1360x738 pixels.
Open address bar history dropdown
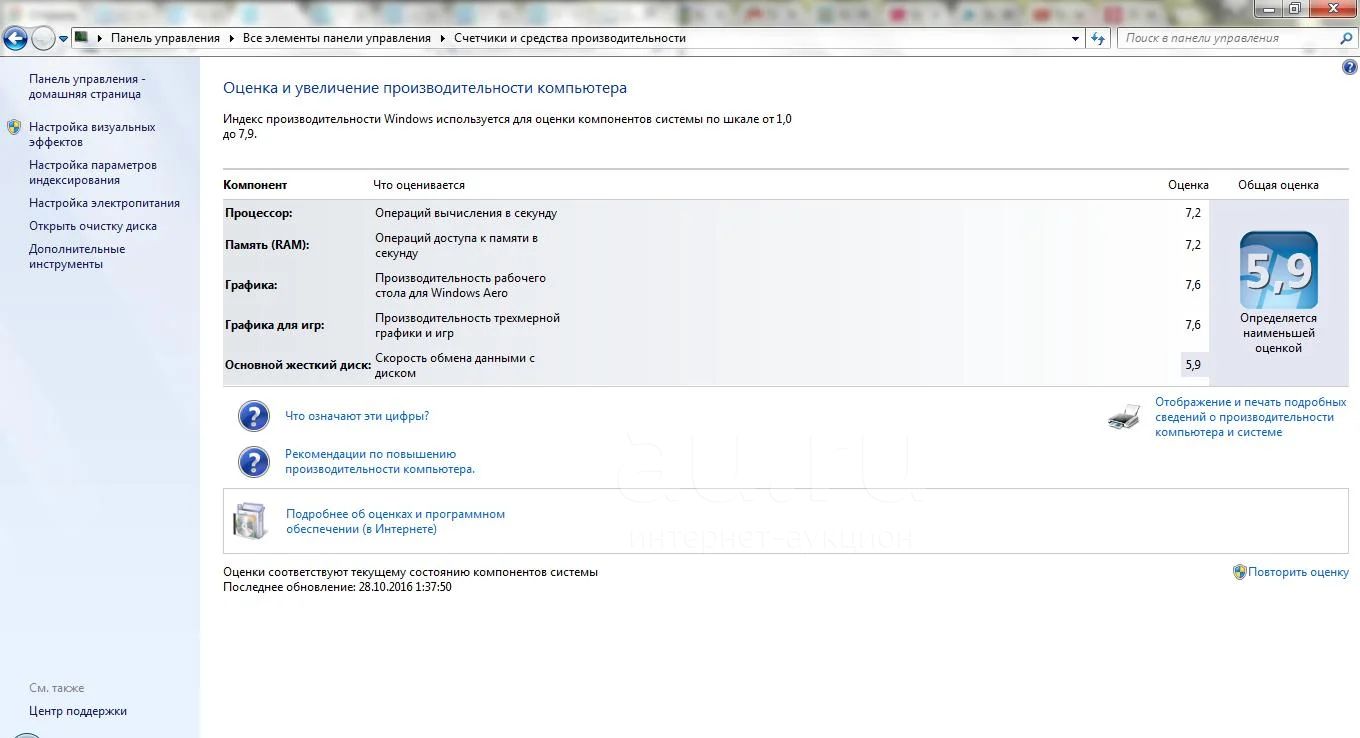click(x=1076, y=38)
